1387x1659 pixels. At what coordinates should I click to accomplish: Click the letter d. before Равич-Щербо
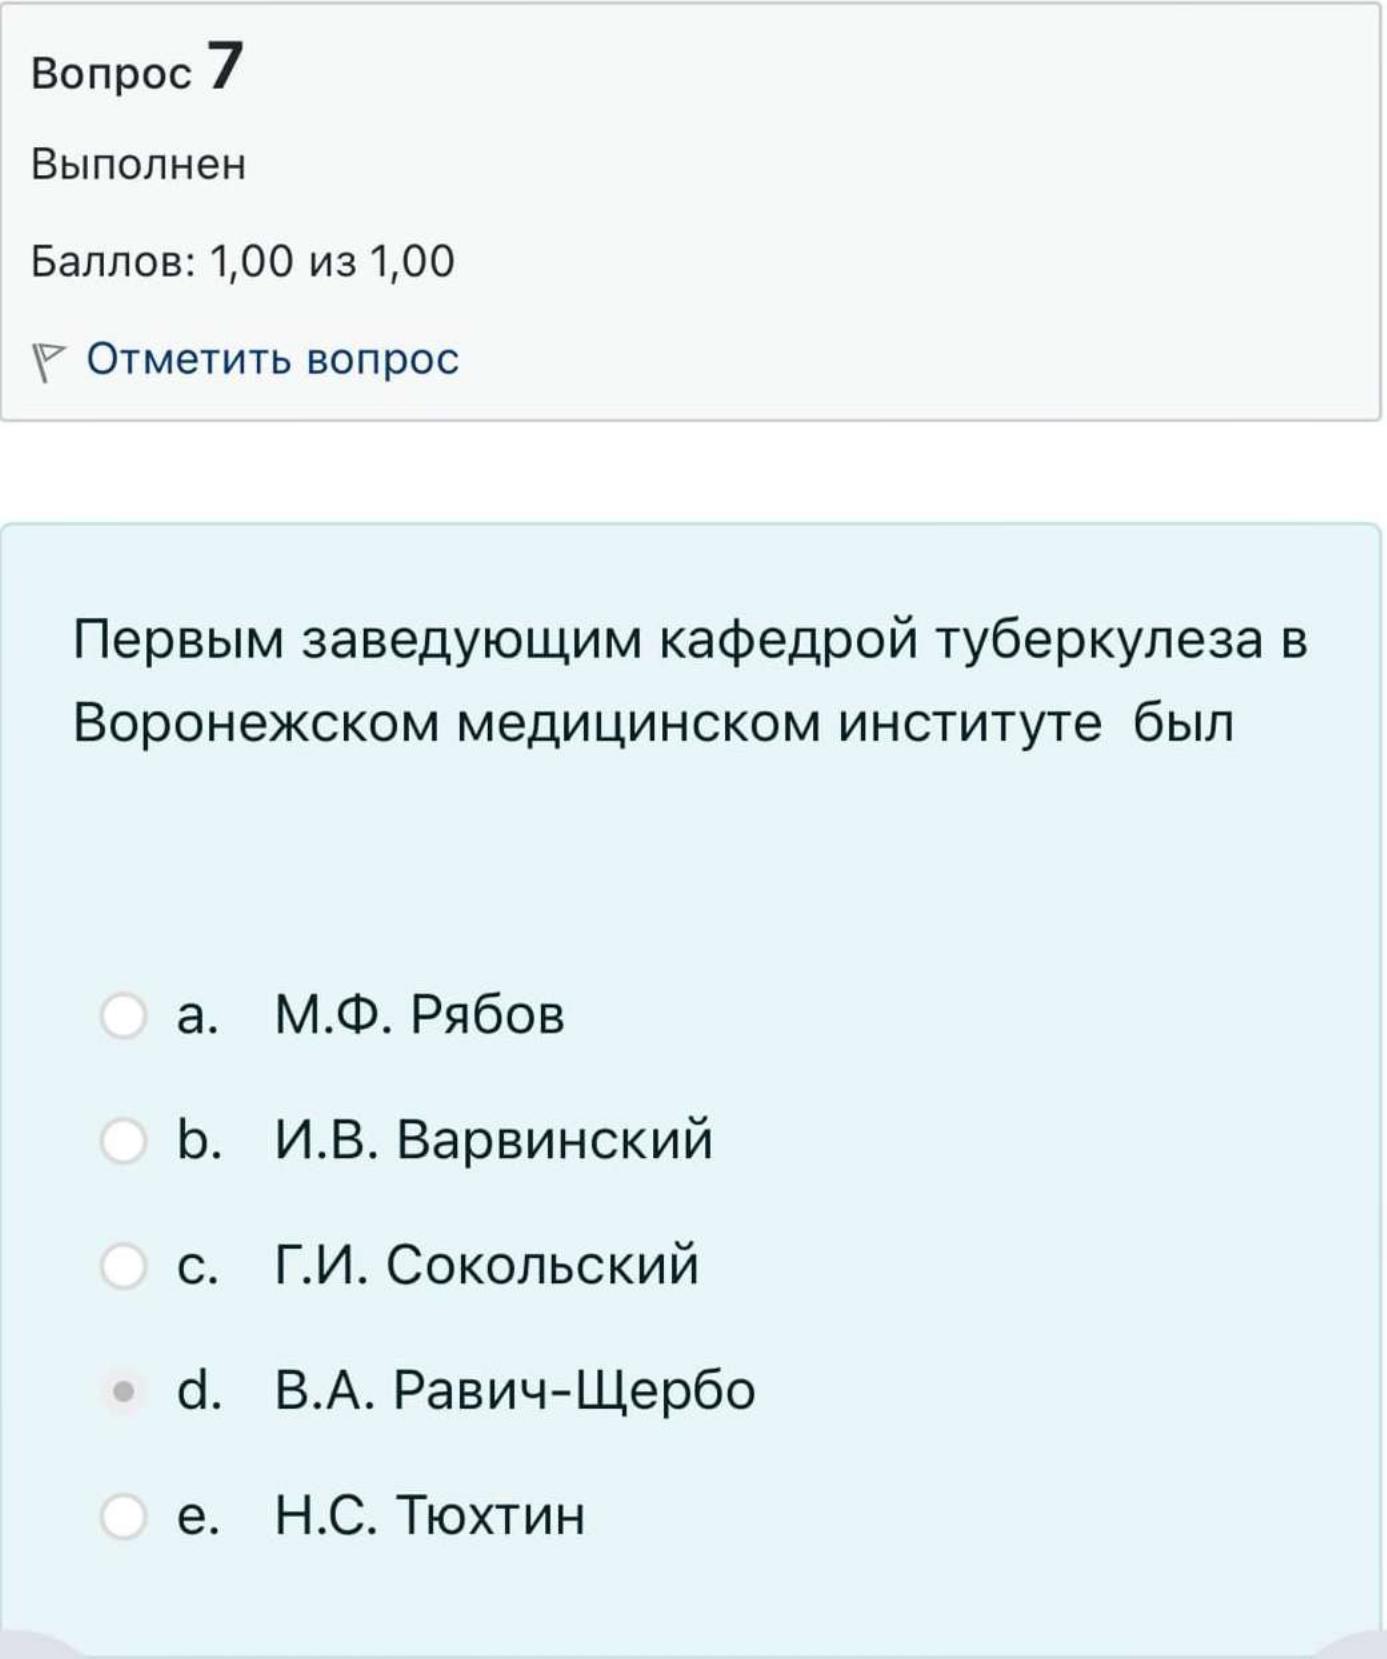click(x=199, y=1390)
